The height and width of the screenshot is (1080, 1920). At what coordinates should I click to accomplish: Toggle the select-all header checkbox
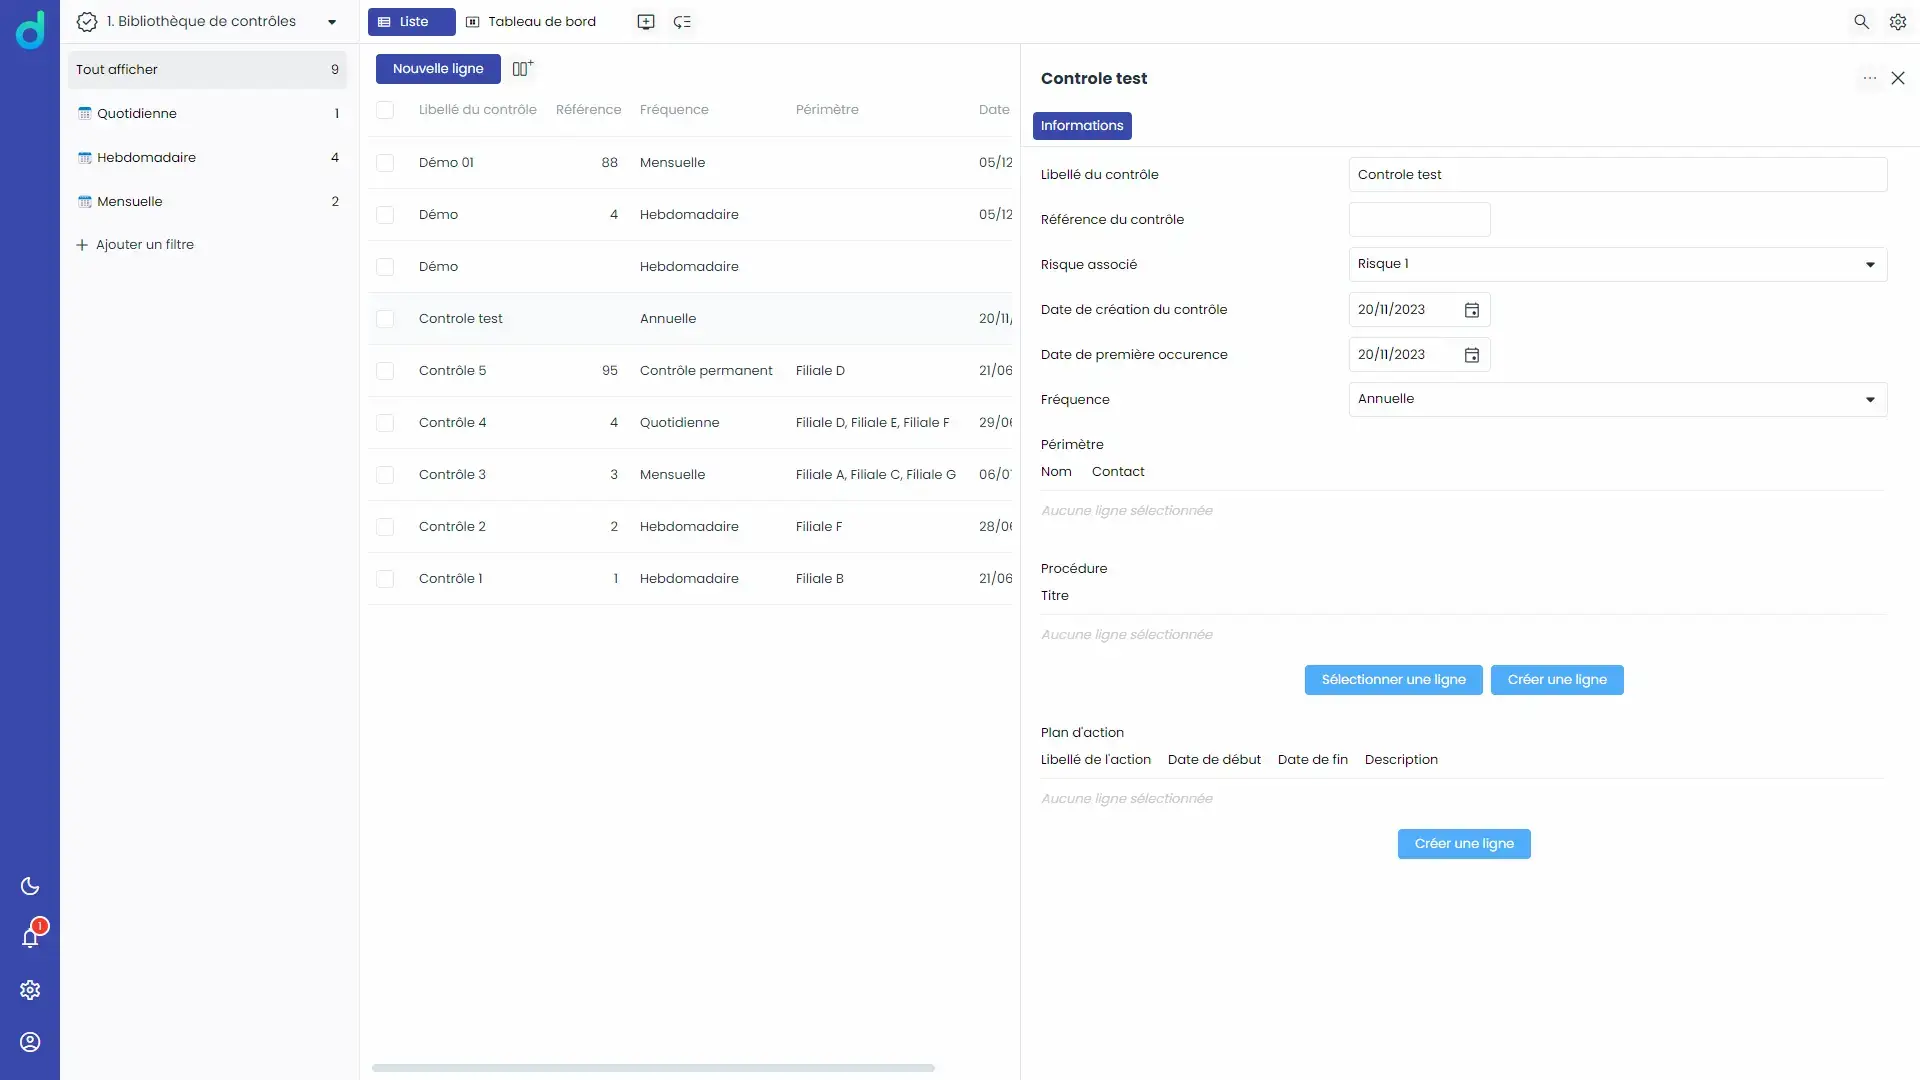(385, 110)
